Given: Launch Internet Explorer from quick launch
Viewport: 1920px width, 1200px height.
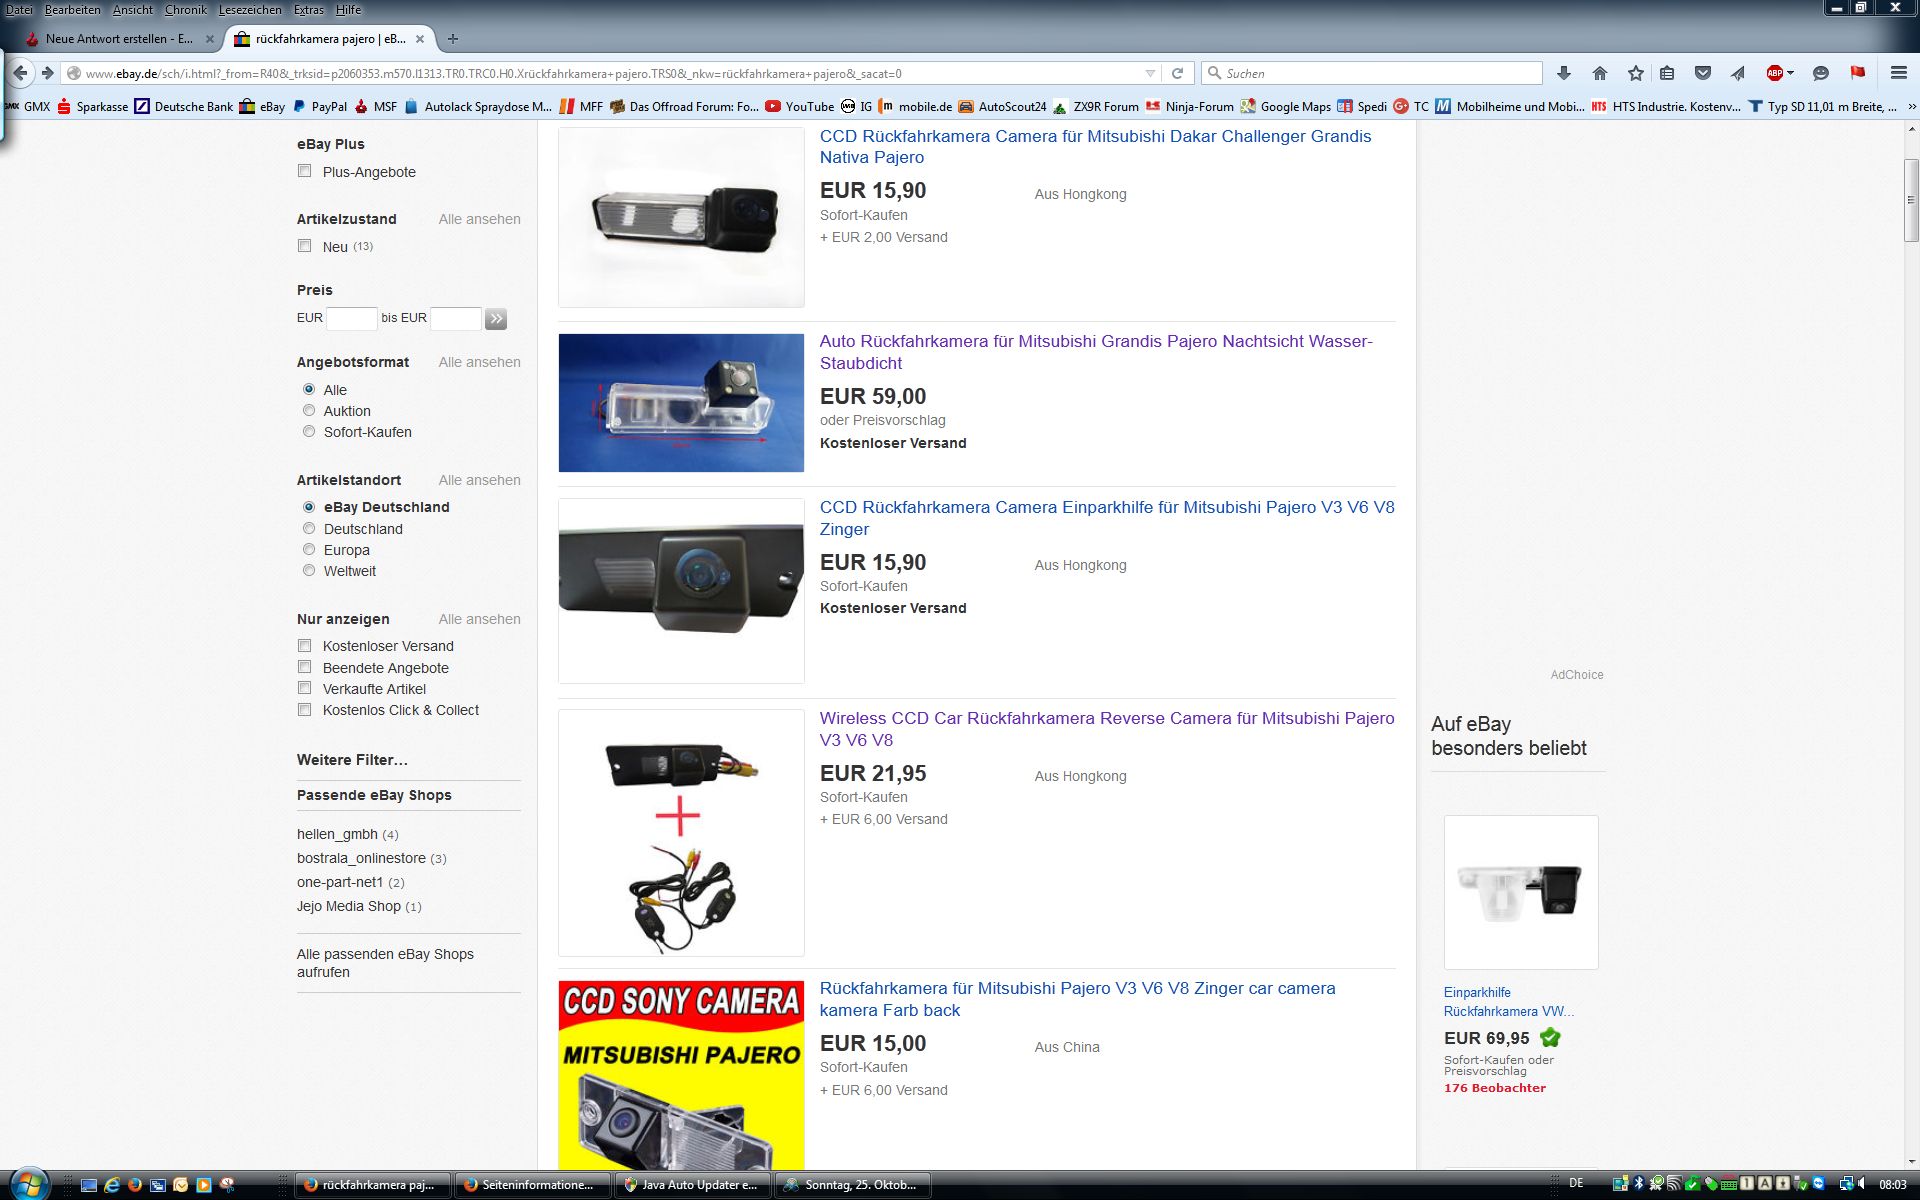Looking at the screenshot, I should [112, 1185].
